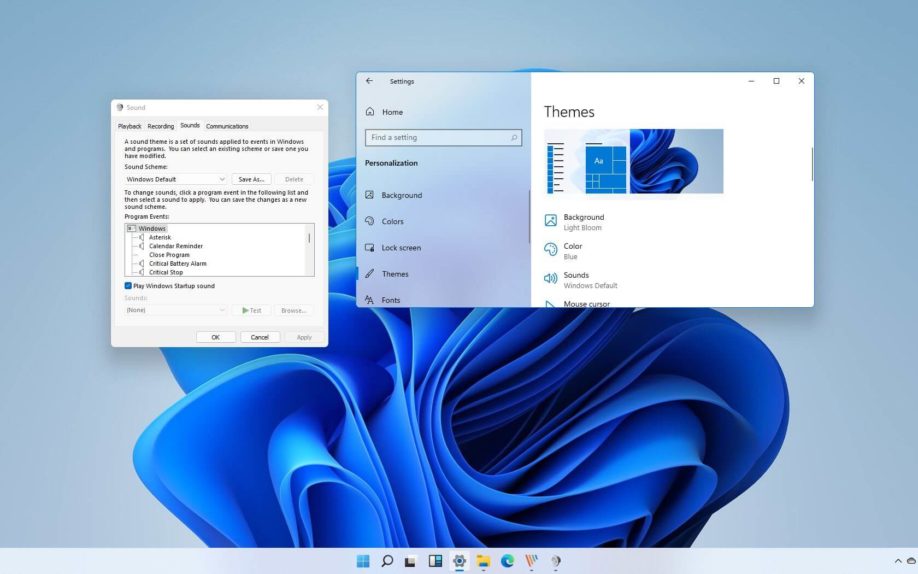
Task: Click speaker icon beside Critical Stop
Action: pos(141,272)
